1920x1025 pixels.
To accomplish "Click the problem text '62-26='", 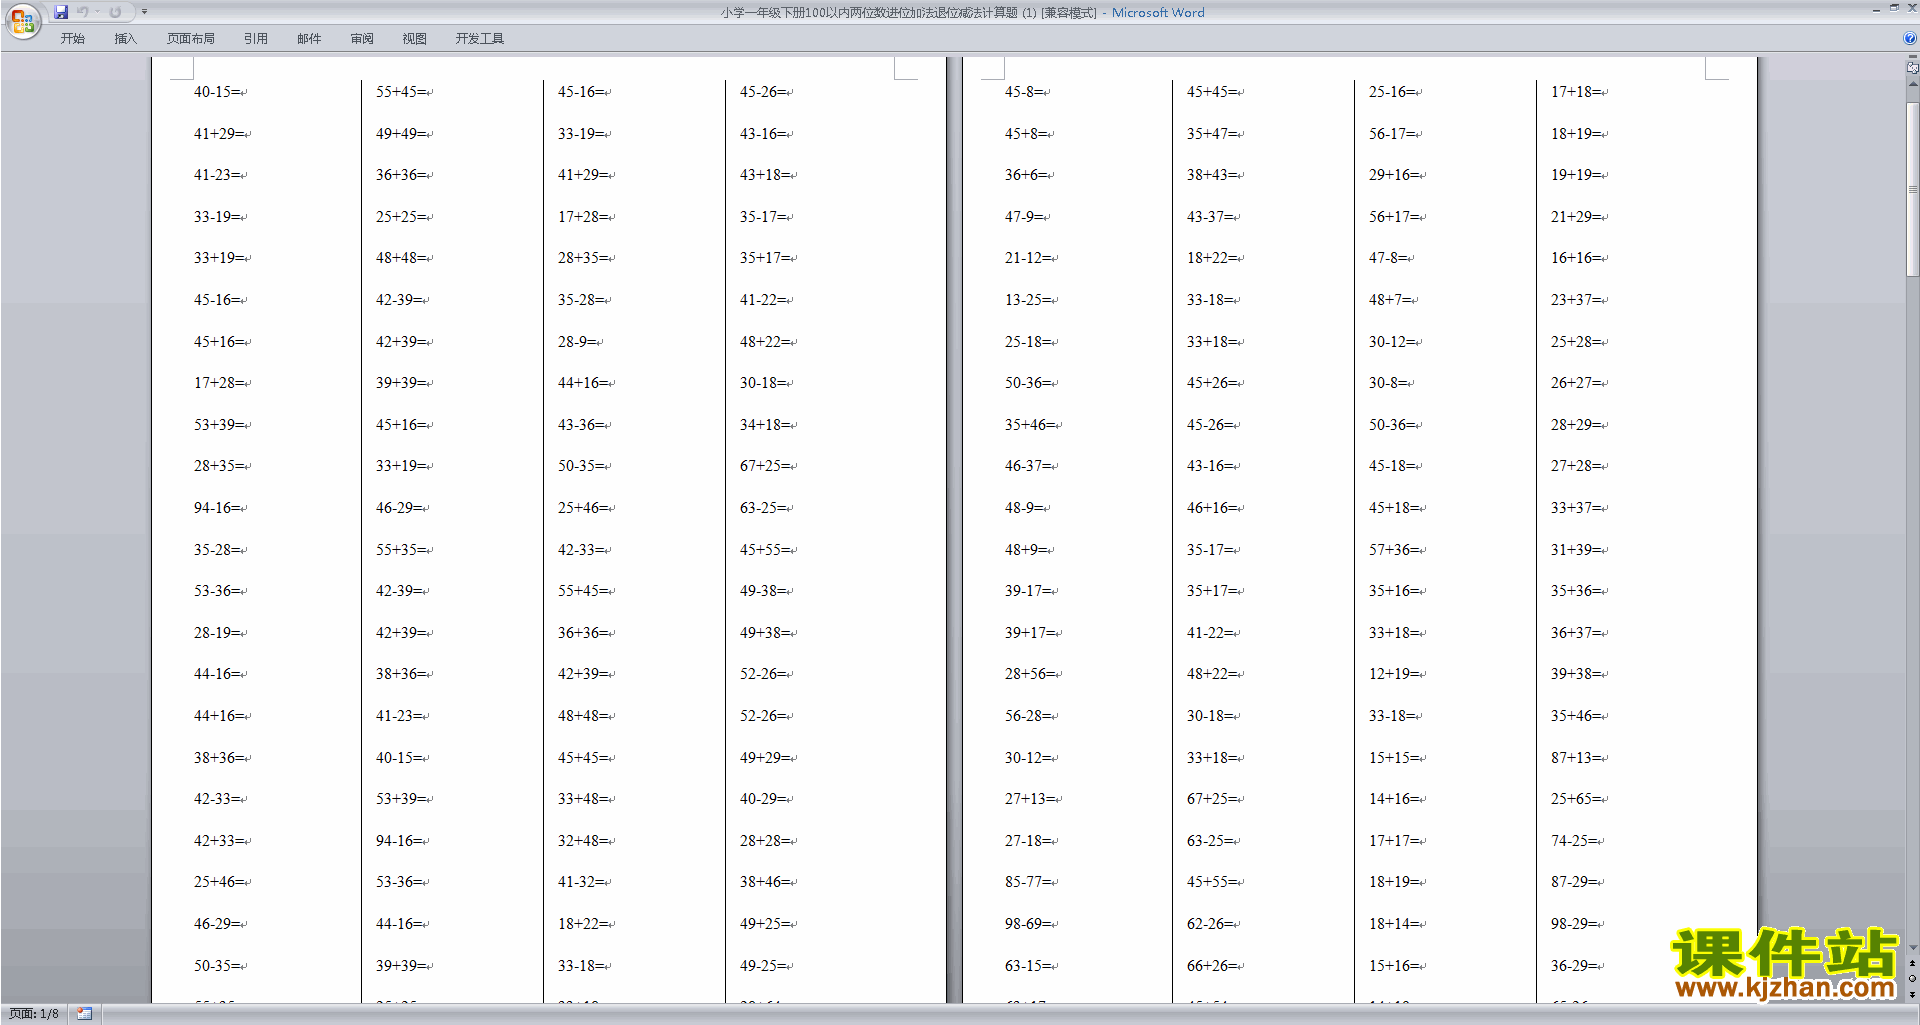I will tap(1210, 923).
